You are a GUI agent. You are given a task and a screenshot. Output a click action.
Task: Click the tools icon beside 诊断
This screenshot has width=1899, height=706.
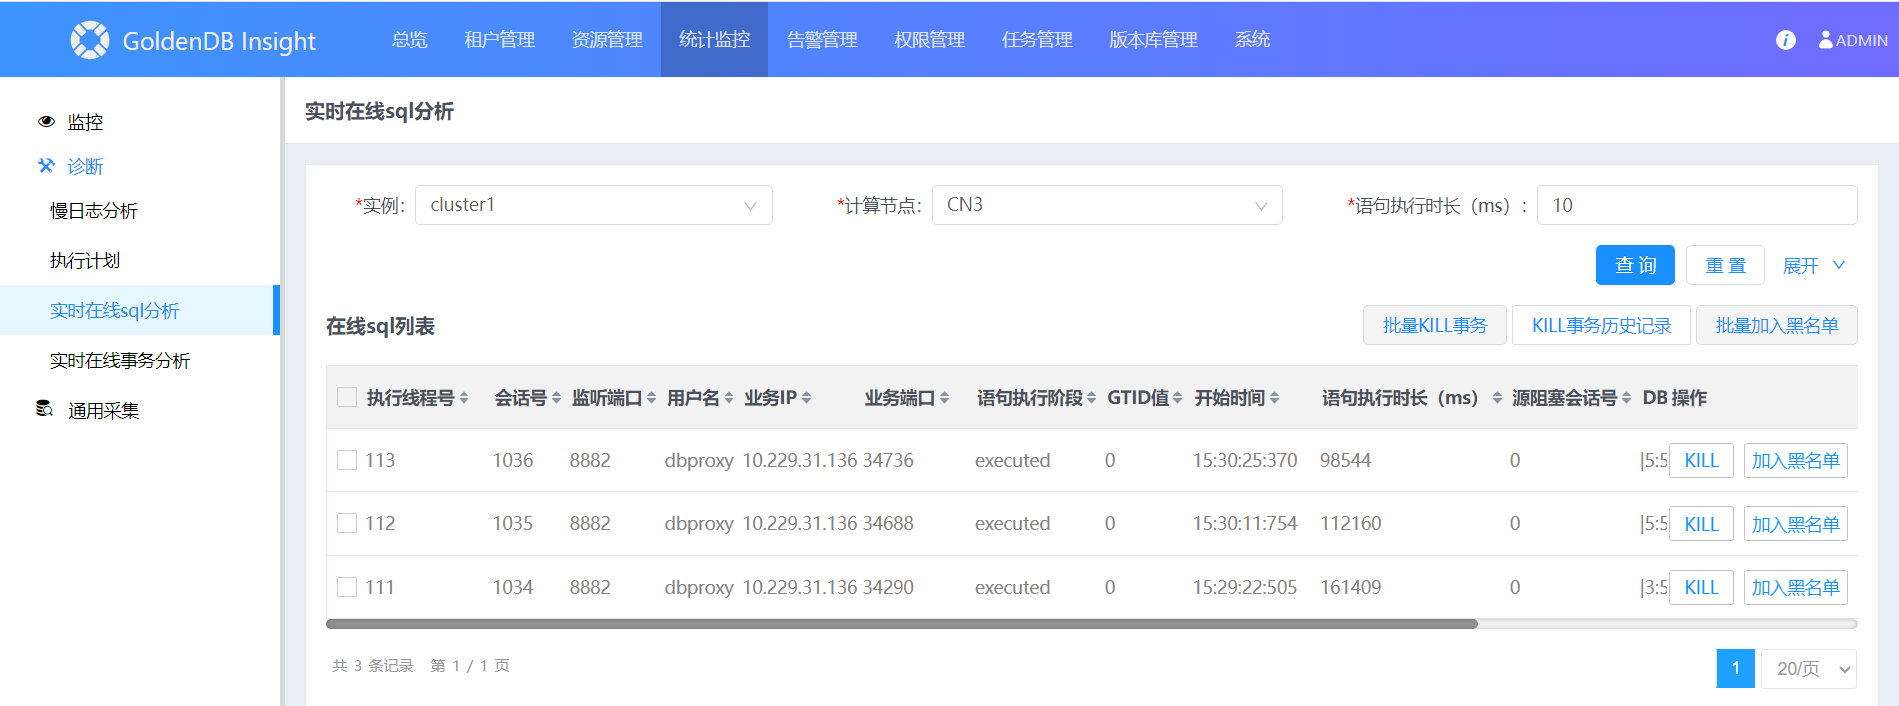(x=46, y=166)
